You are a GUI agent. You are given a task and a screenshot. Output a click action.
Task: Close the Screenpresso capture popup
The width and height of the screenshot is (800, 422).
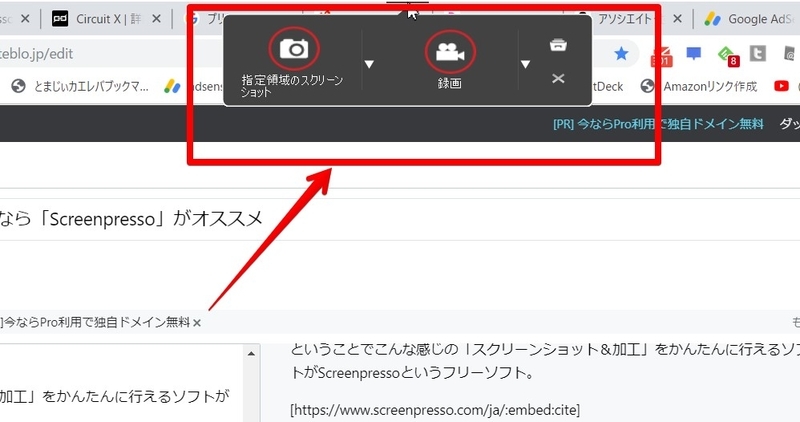[x=558, y=79]
